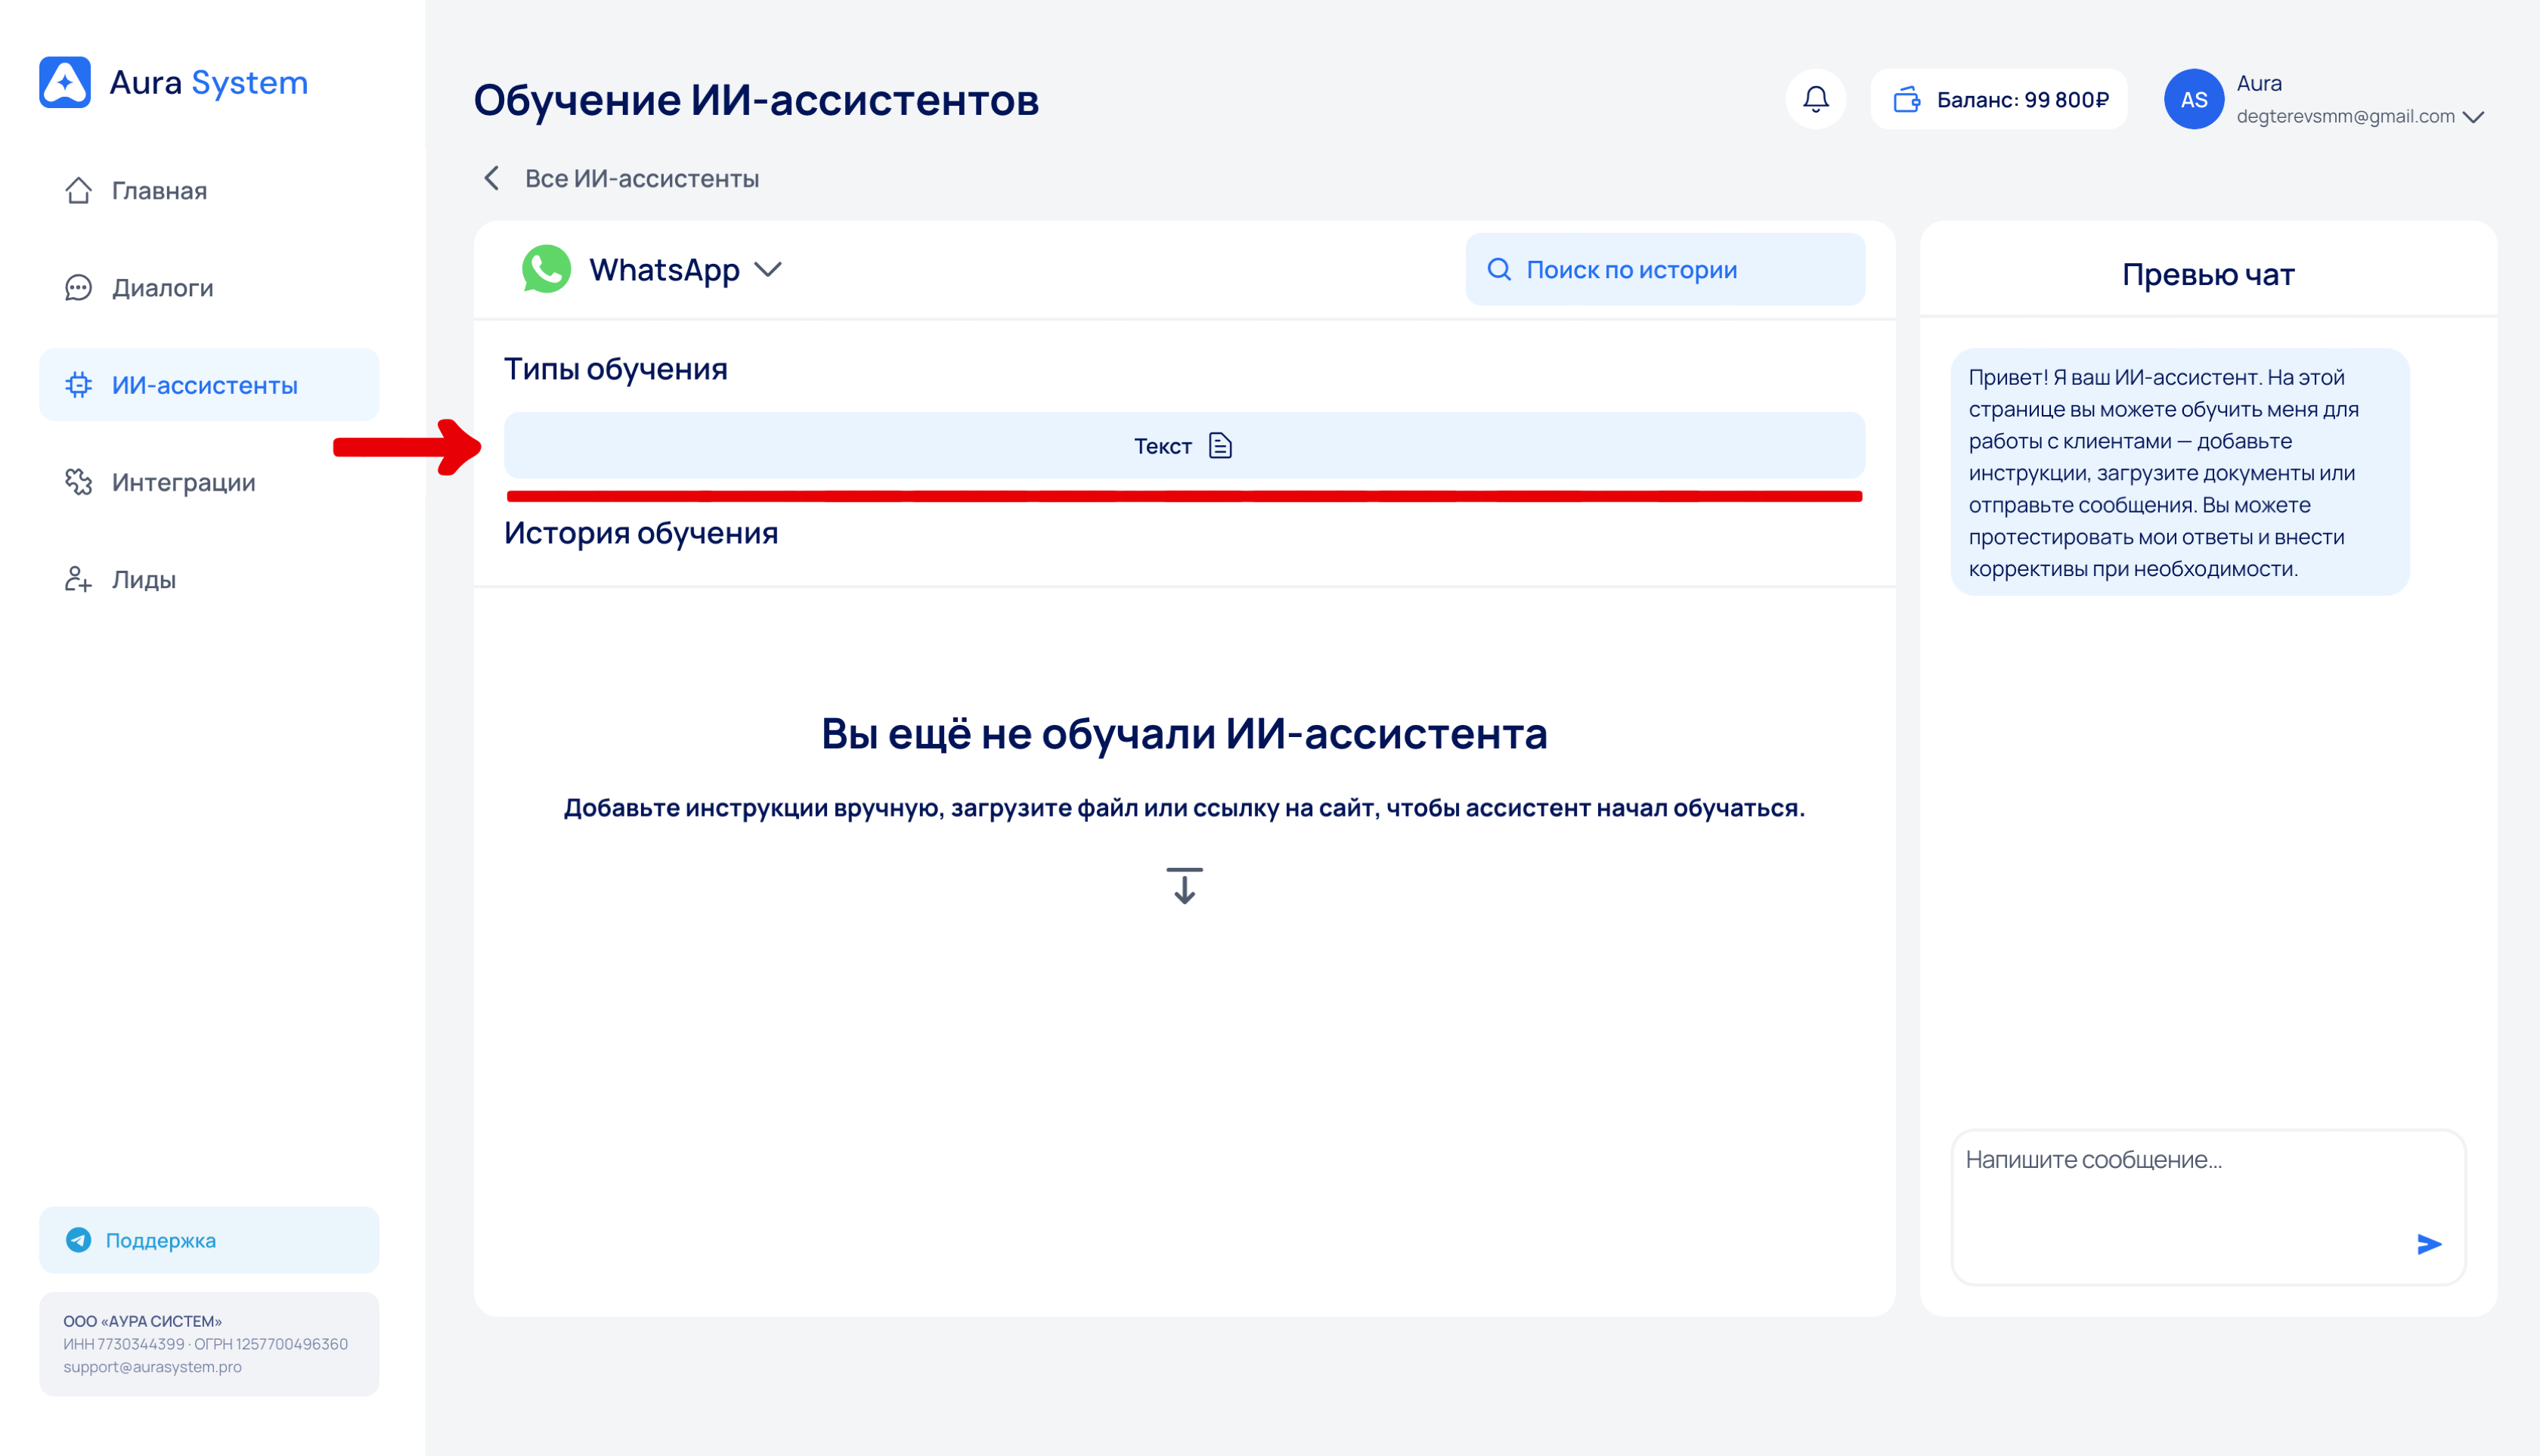Open Главная in the sidebar
This screenshot has width=2540, height=1456.
[x=158, y=190]
